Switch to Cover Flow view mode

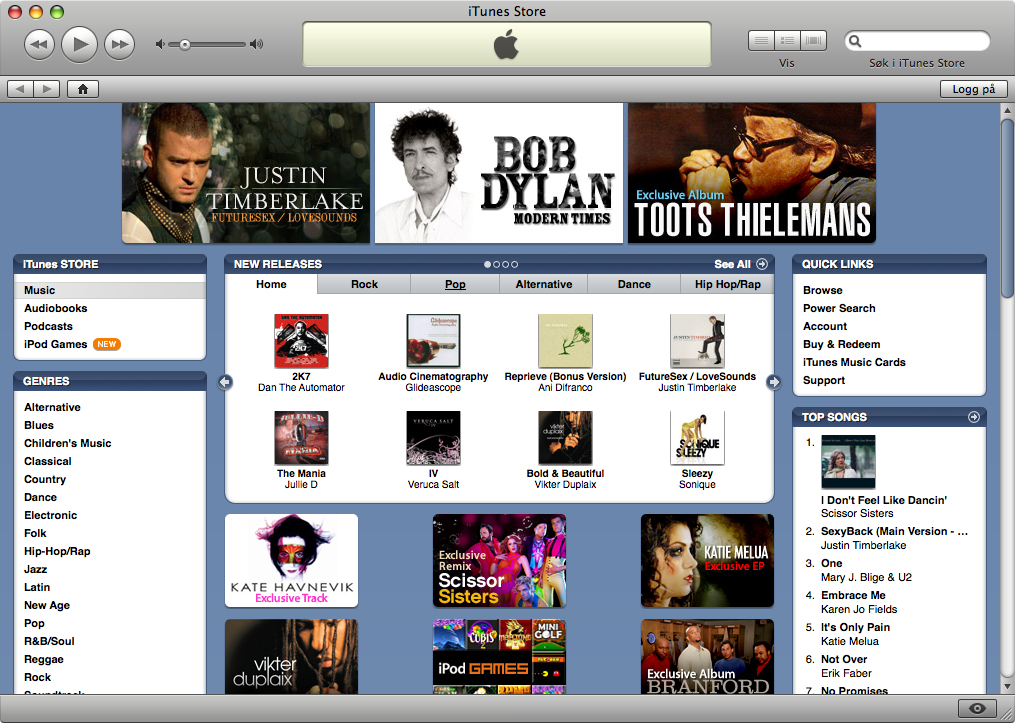tap(814, 41)
